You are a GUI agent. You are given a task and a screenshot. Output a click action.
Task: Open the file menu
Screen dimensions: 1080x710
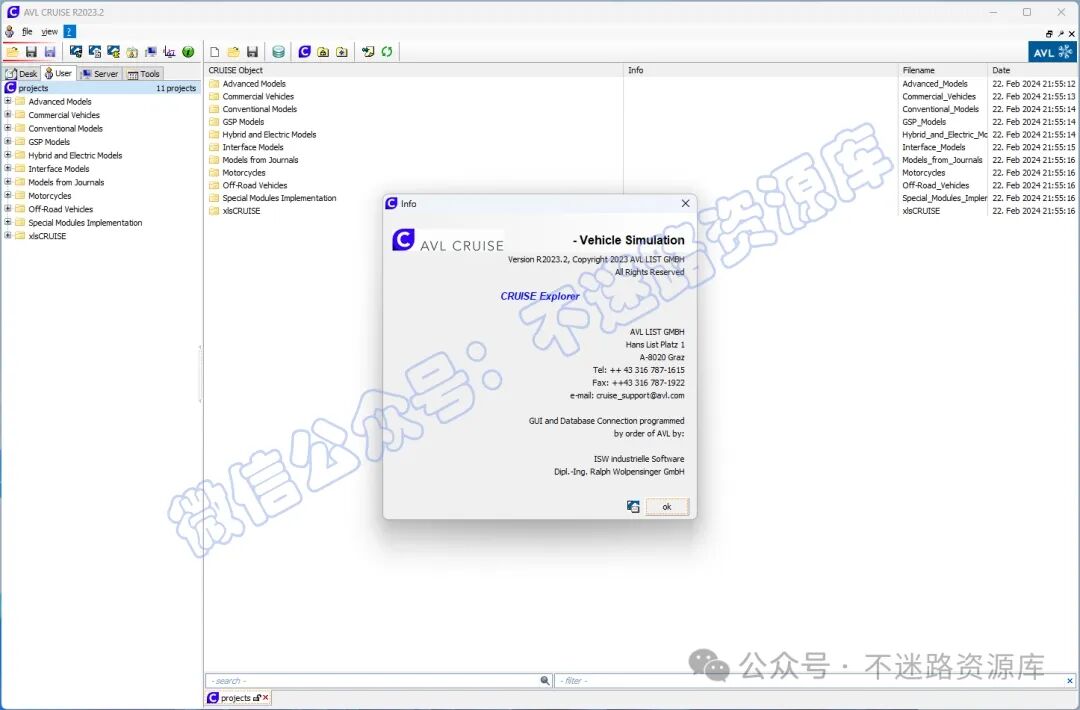click(x=27, y=32)
